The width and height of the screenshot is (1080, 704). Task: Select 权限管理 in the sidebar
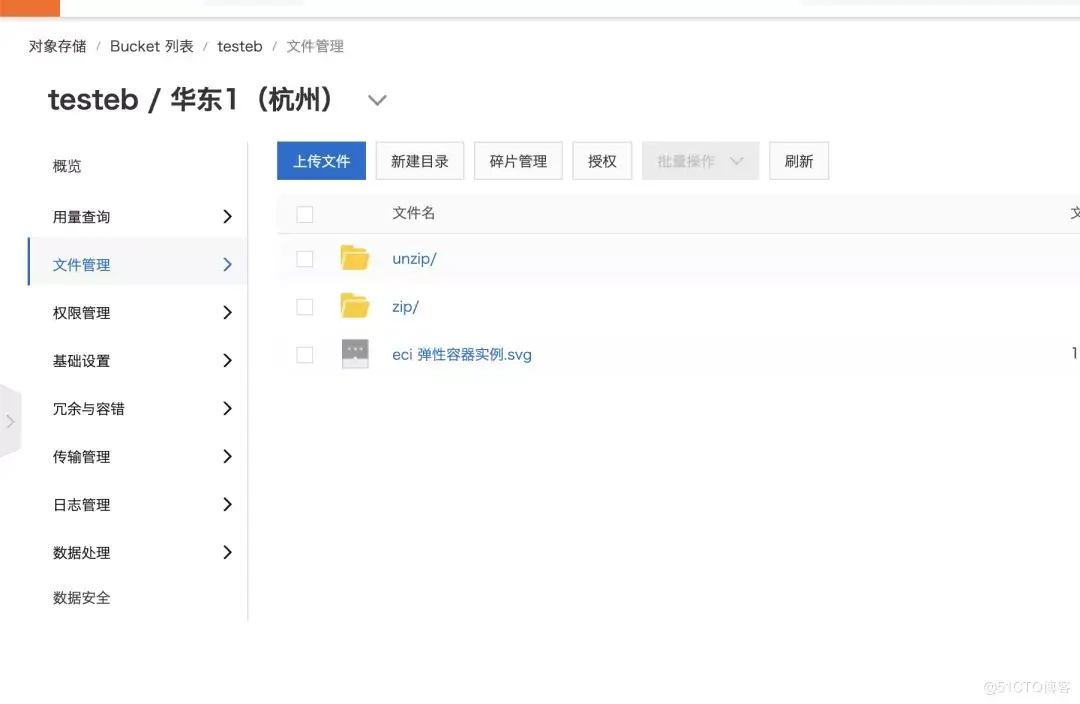(81, 313)
